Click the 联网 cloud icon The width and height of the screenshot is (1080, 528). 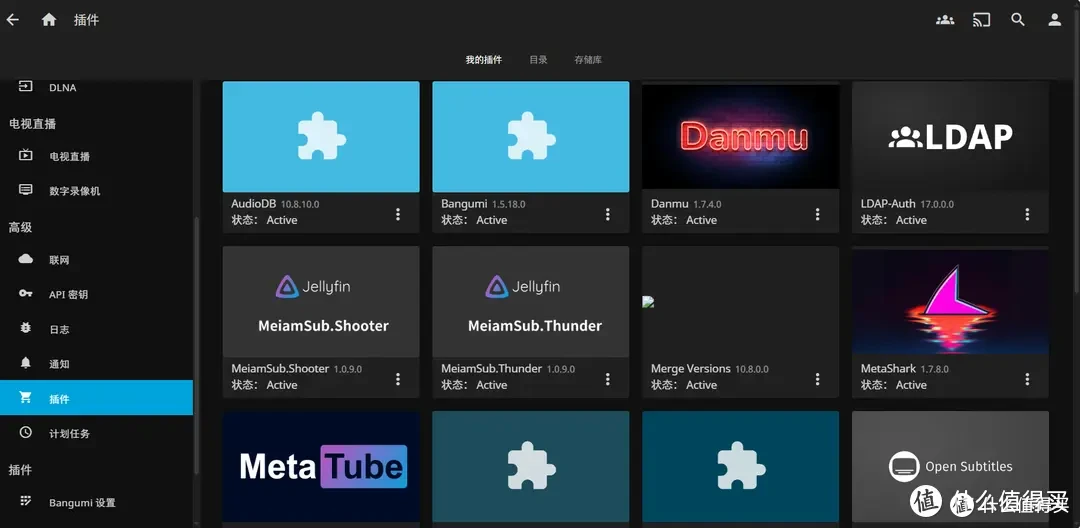pyautogui.click(x=25, y=259)
